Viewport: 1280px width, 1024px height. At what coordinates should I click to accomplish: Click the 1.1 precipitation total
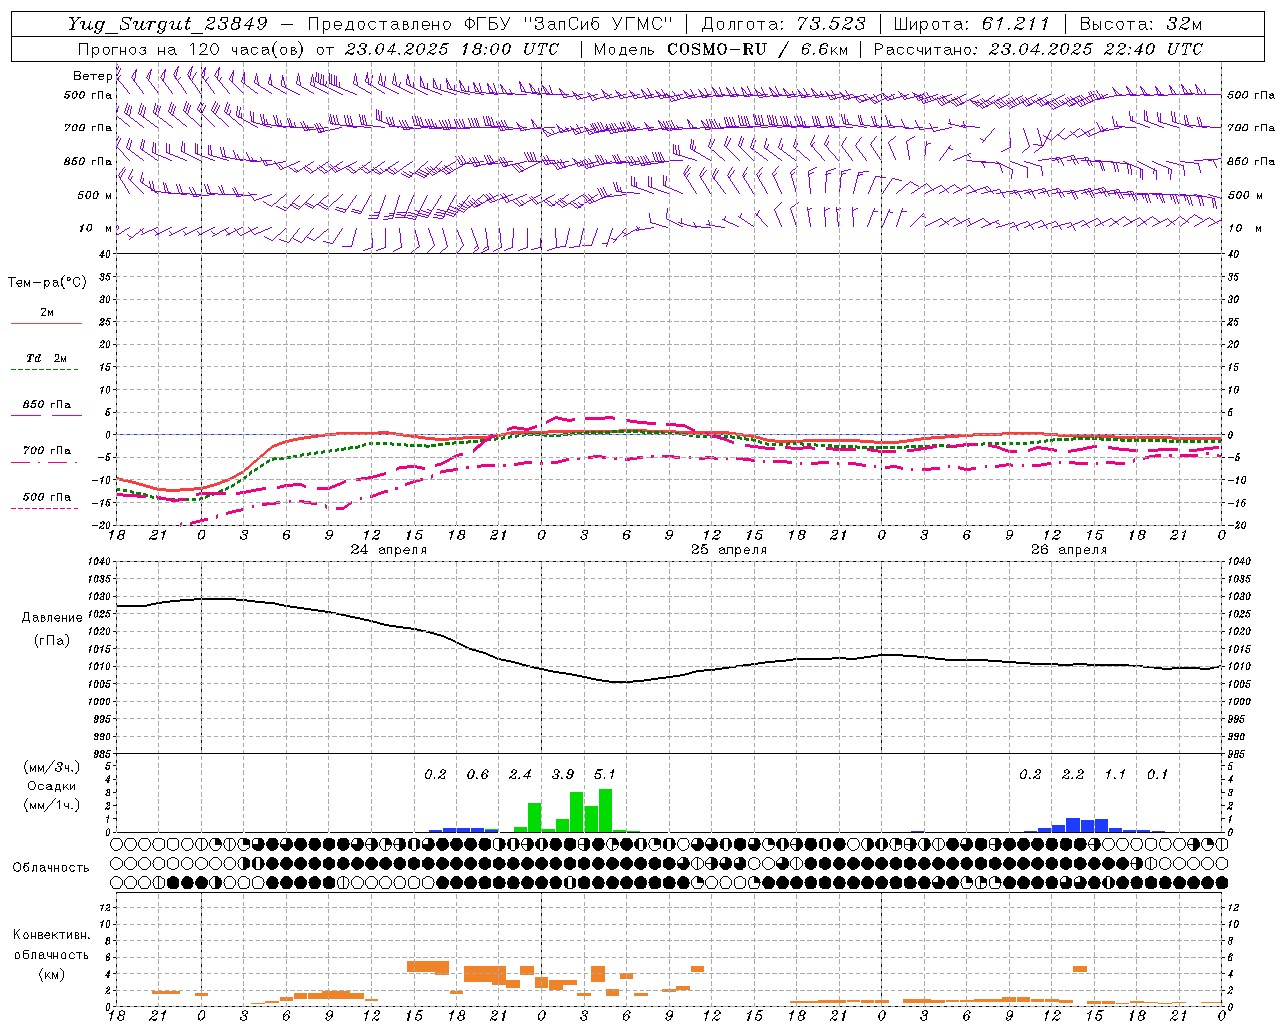point(1115,774)
